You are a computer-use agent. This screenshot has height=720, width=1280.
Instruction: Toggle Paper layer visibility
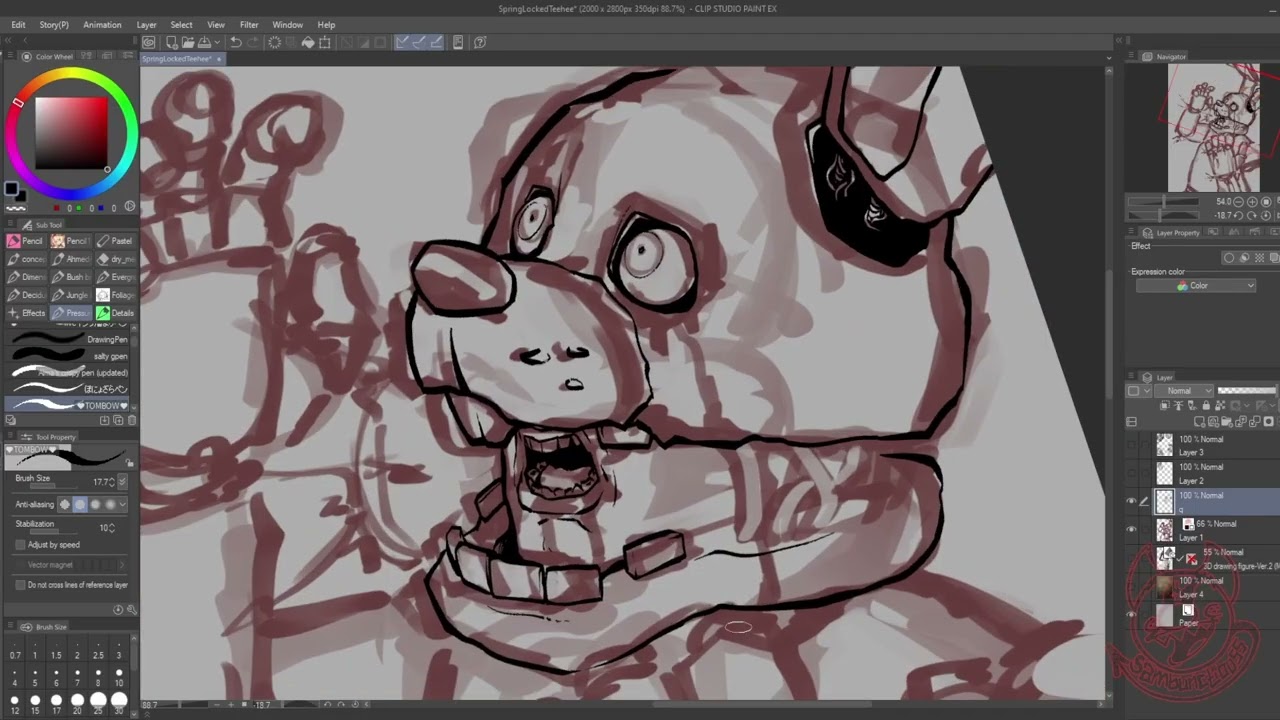[1132, 614]
